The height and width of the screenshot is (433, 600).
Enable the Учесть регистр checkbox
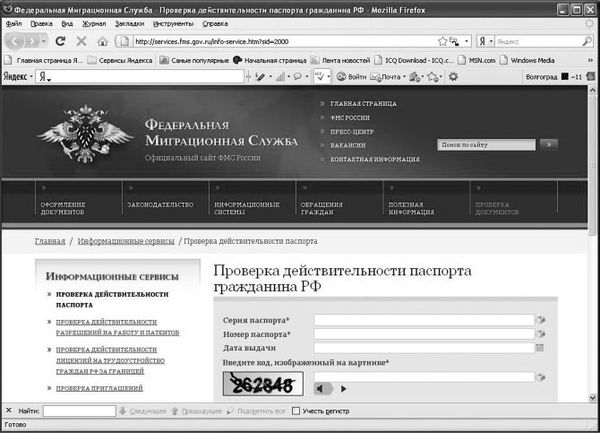pos(296,411)
